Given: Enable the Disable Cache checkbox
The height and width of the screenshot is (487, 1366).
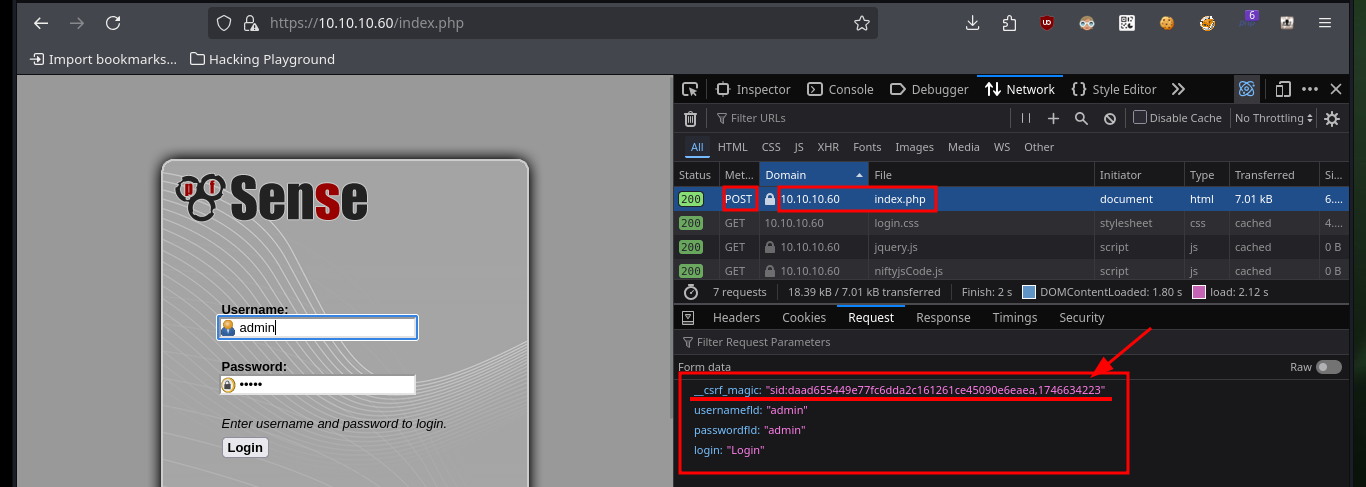Looking at the screenshot, I should [x=1140, y=118].
